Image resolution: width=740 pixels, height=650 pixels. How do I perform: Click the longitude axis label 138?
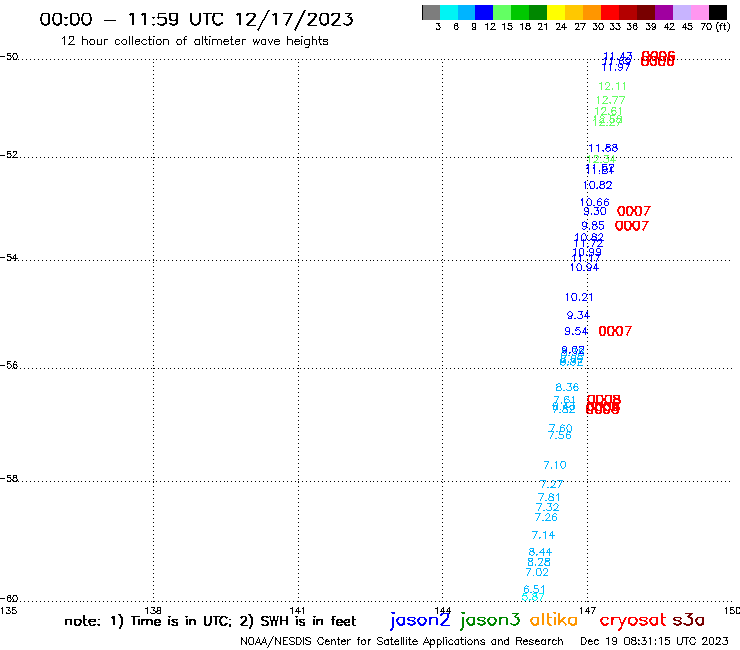coord(153,611)
